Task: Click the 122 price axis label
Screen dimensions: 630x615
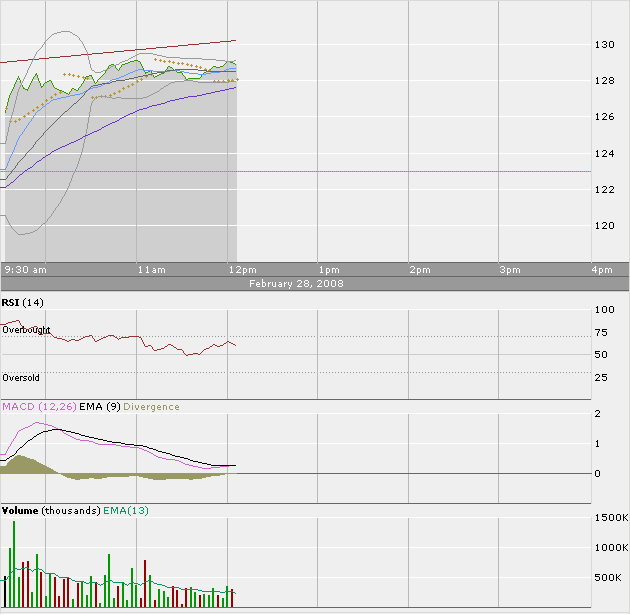Action: coord(605,190)
